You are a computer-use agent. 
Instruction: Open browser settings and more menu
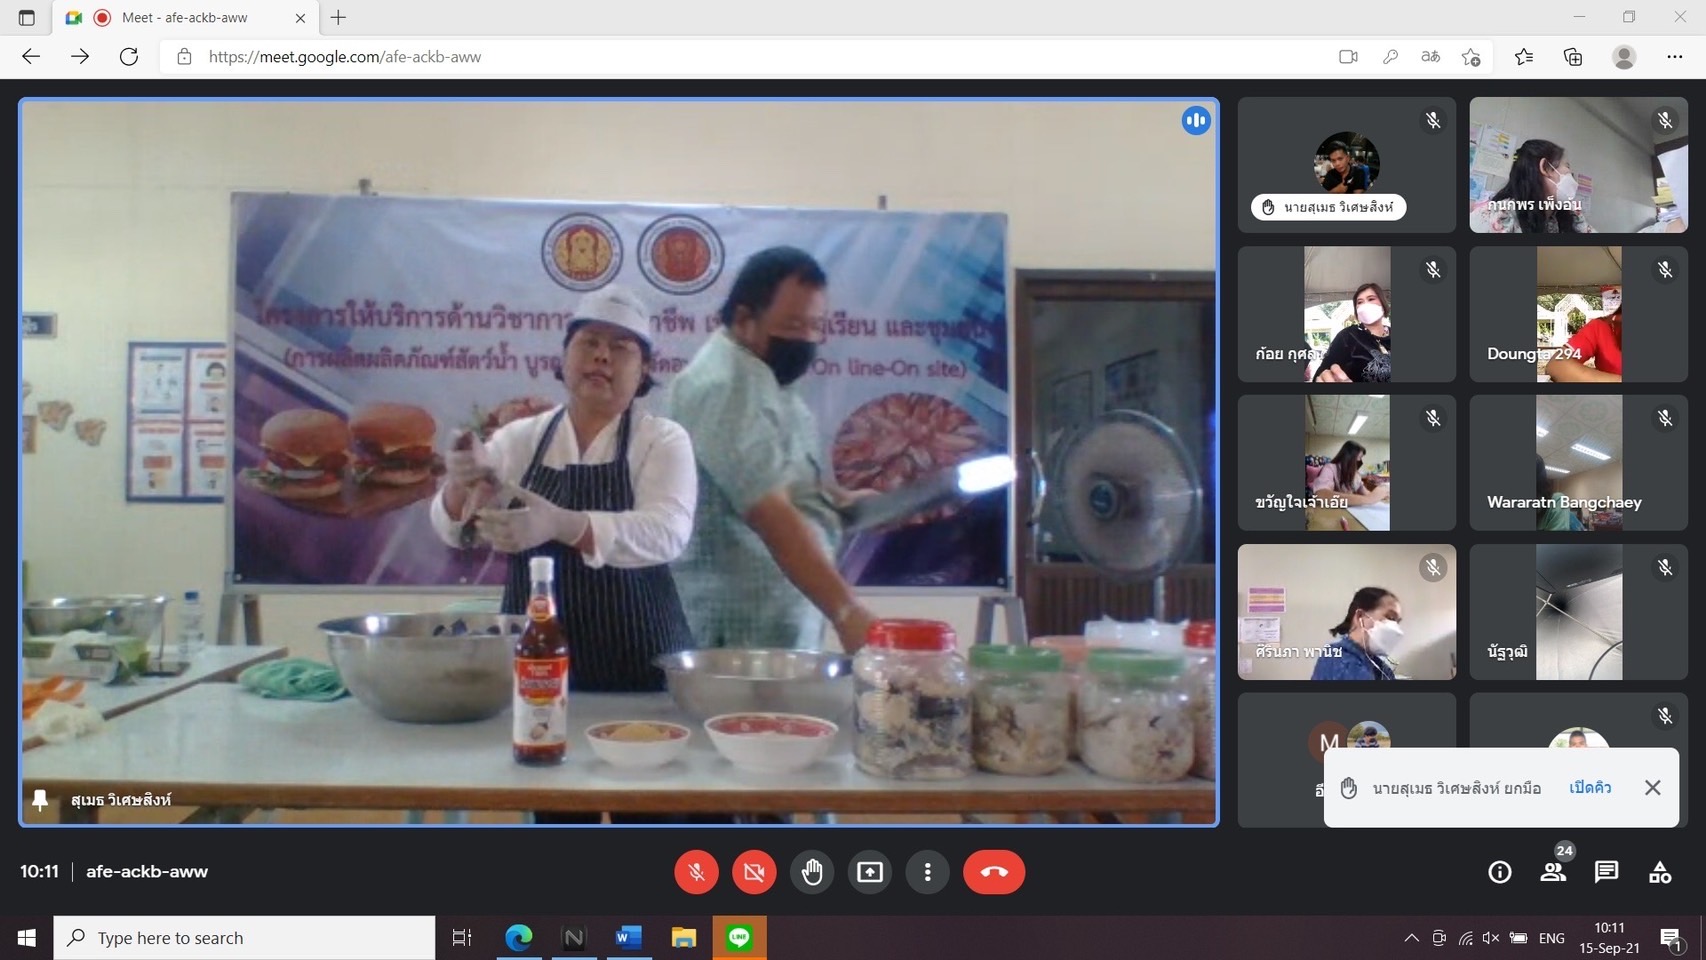(1674, 57)
